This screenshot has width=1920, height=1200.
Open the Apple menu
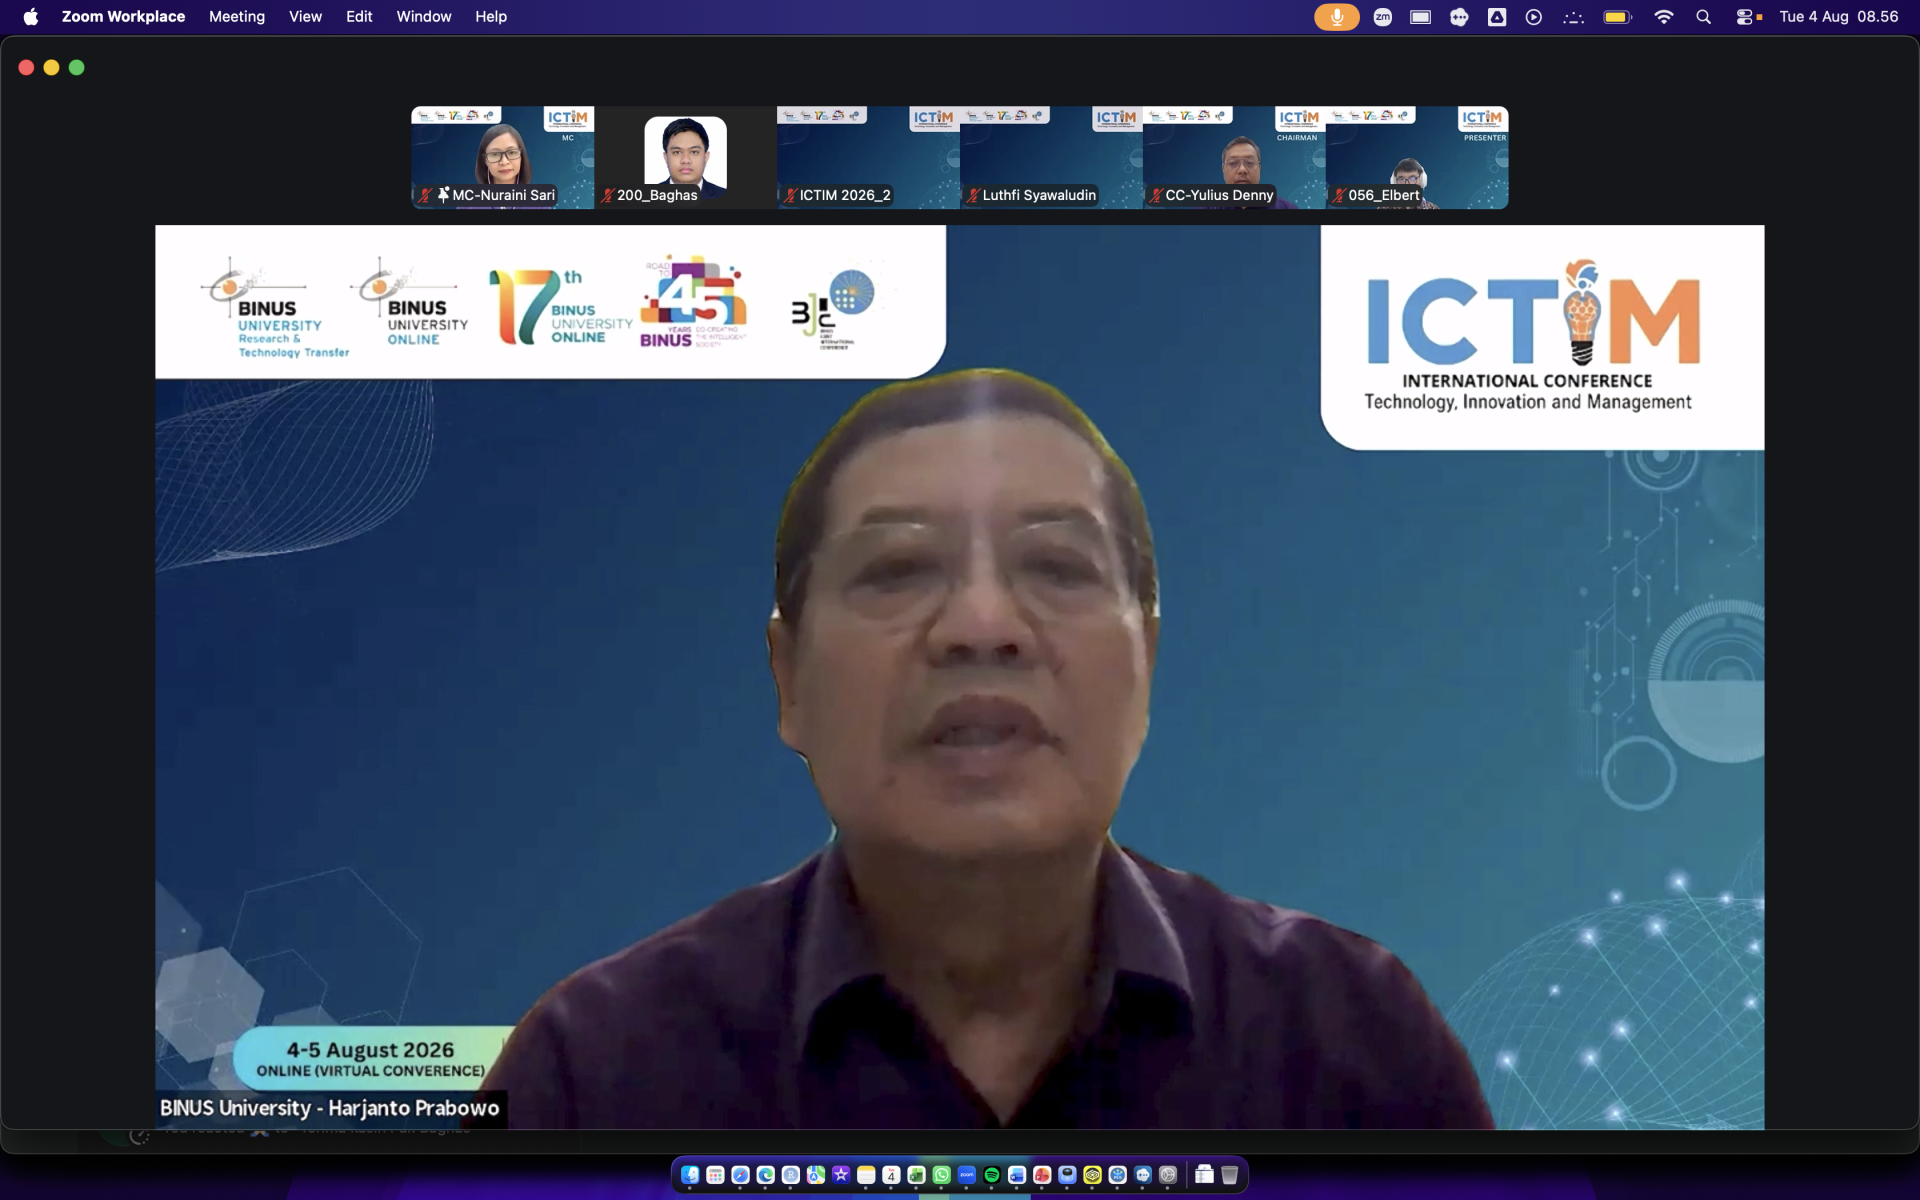pos(31,17)
